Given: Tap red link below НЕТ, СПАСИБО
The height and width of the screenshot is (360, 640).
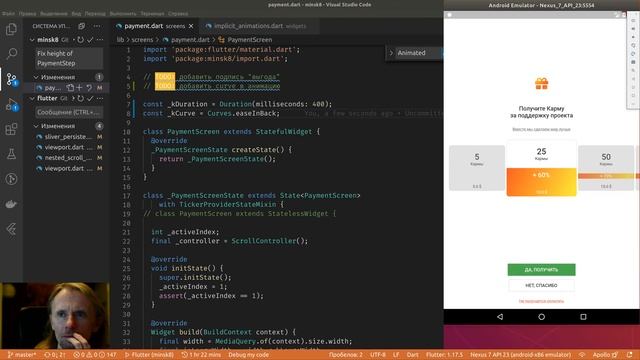Looking at the screenshot, I should [541, 301].
